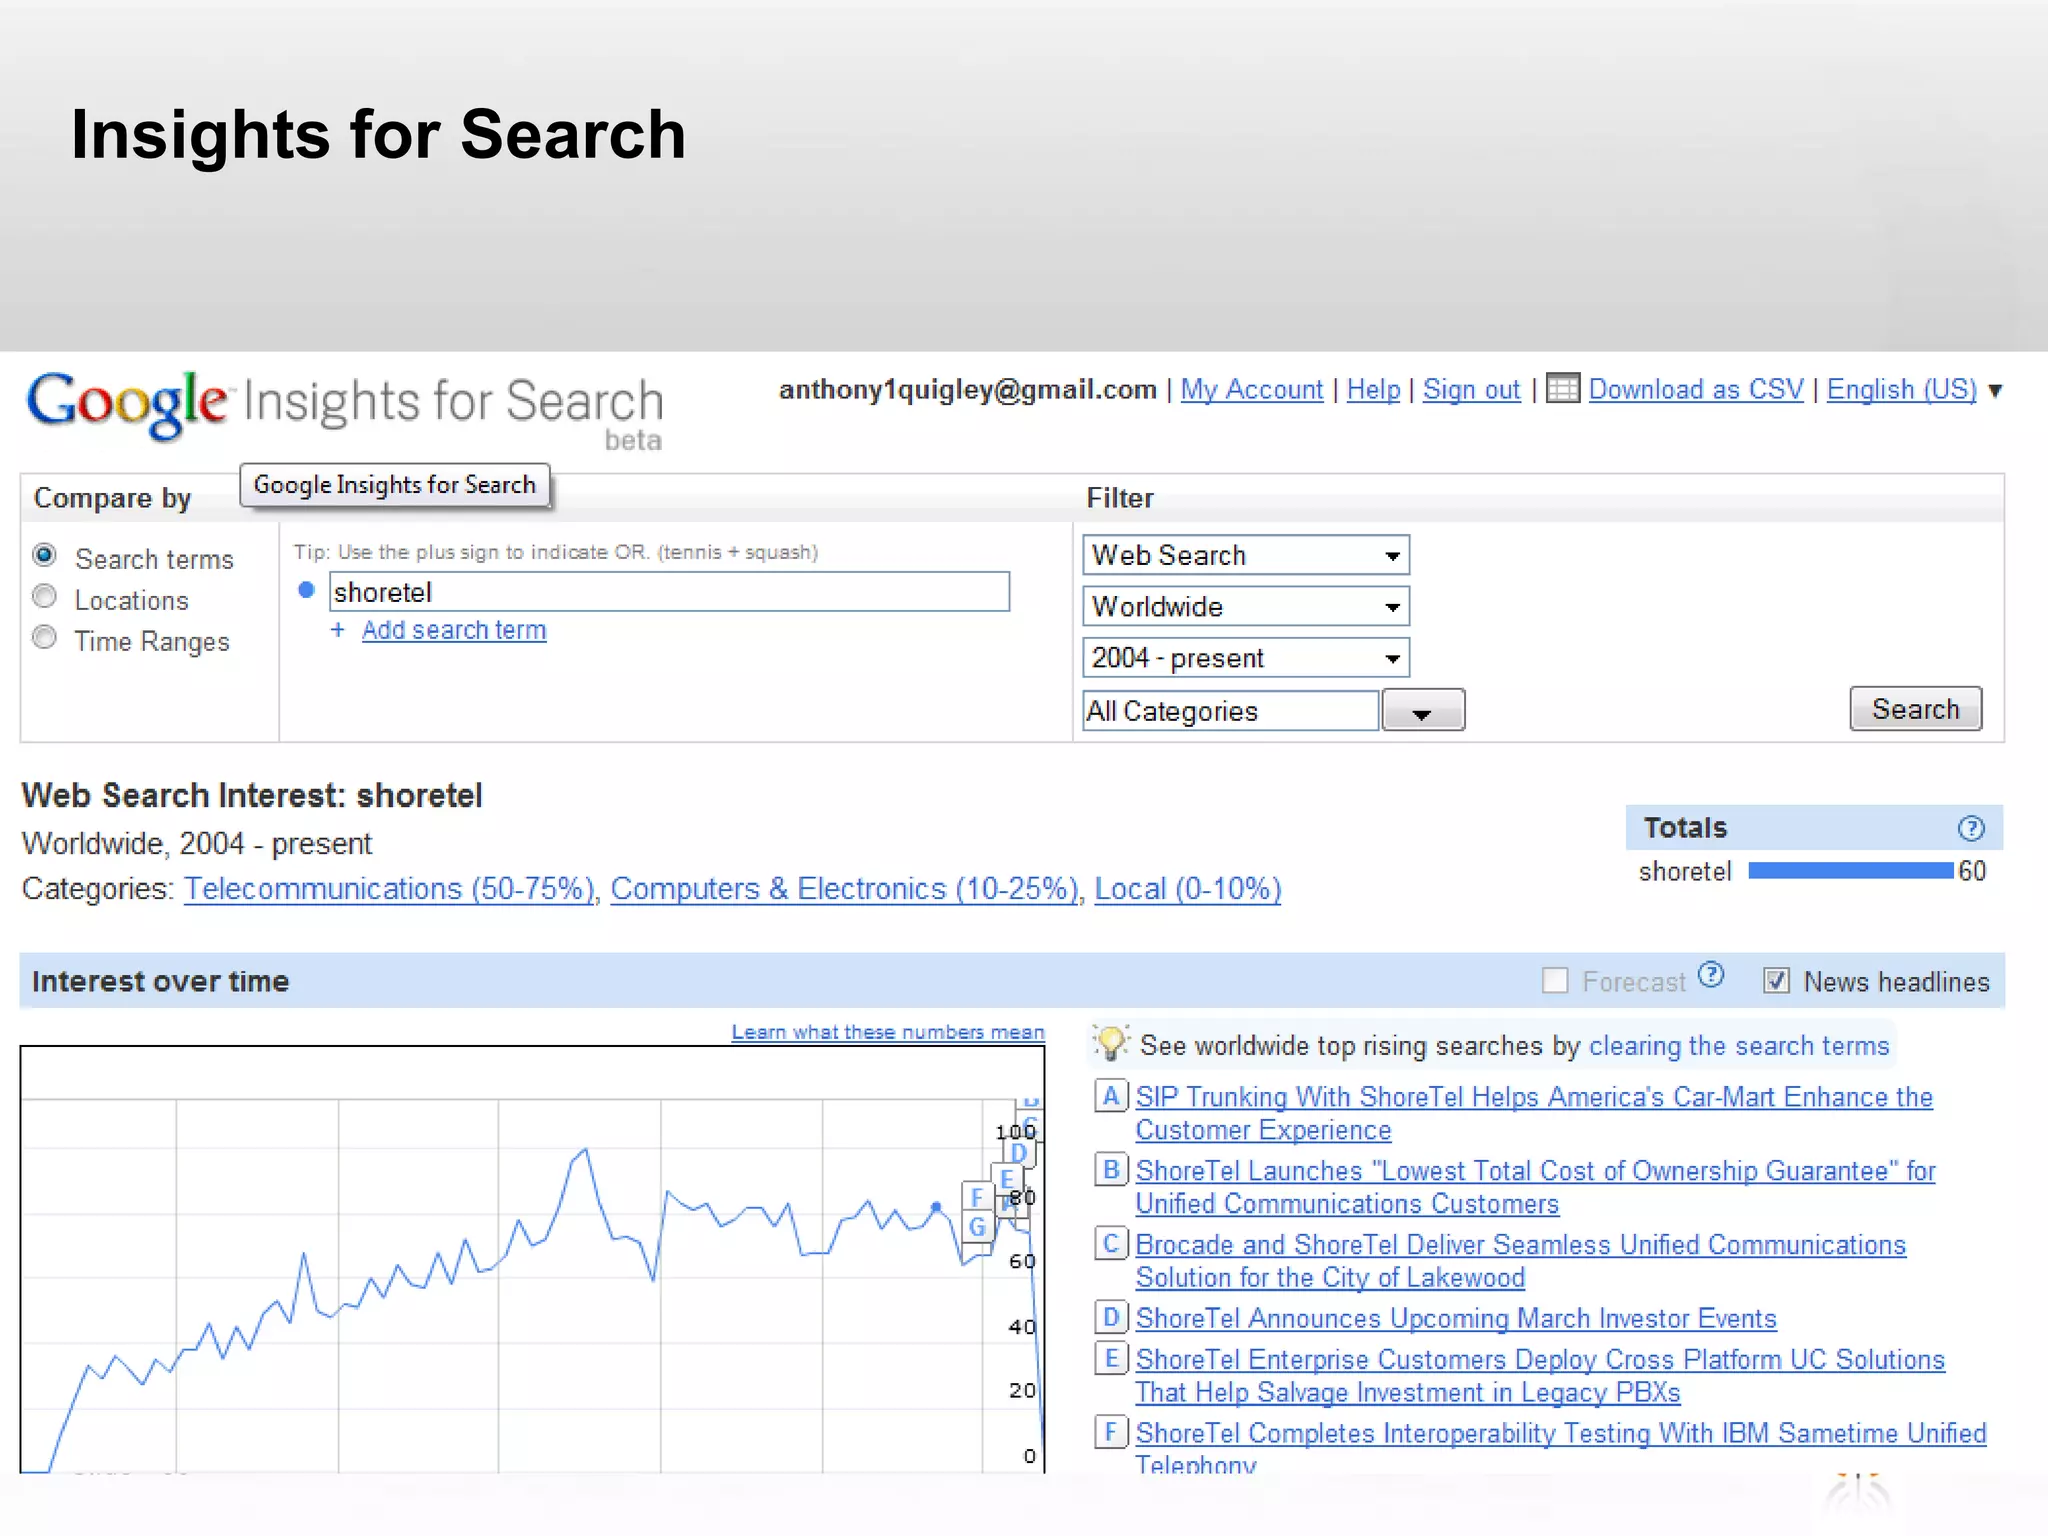Open Computers & Electronics (10-25%) link
This screenshot has width=2048, height=1536.
click(845, 888)
